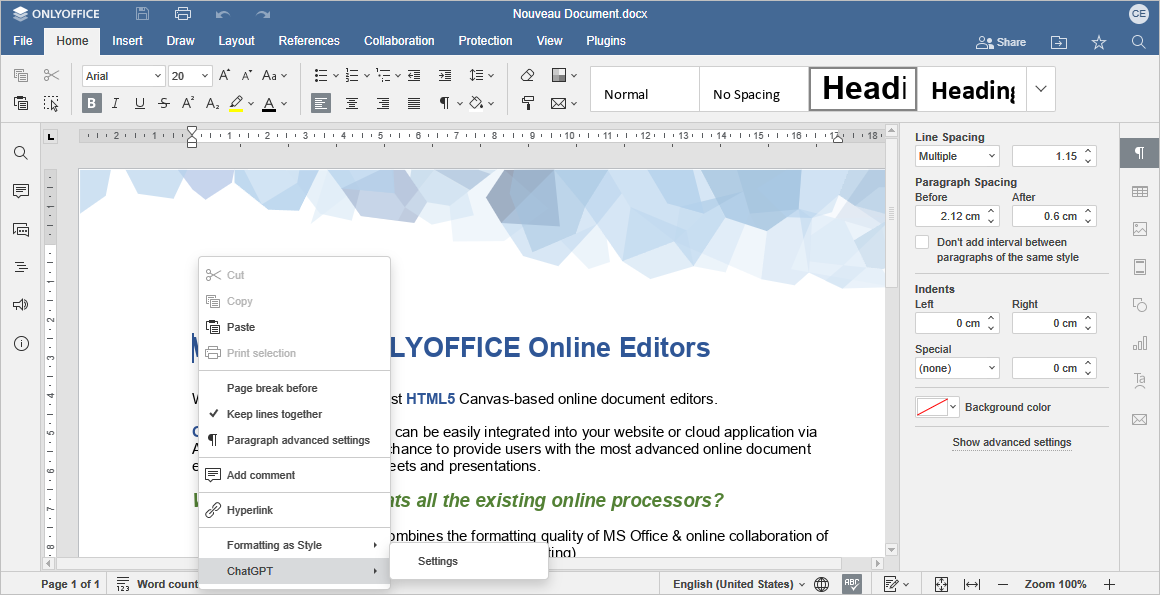Image resolution: width=1160 pixels, height=595 pixels.
Task: Toggle Bold formatting button
Action: coord(92,103)
